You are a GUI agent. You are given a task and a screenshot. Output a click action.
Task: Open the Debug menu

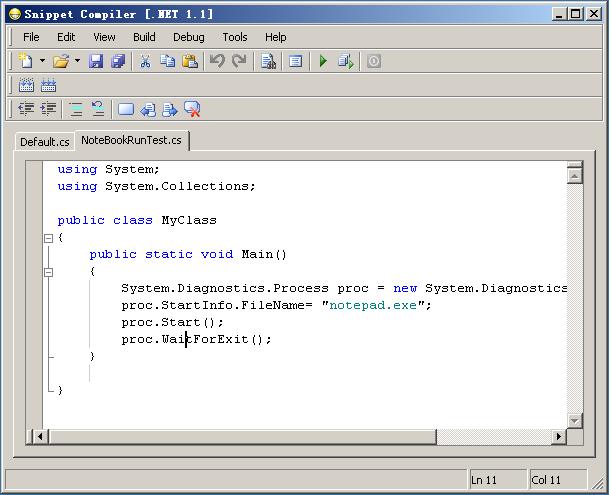[x=189, y=37]
